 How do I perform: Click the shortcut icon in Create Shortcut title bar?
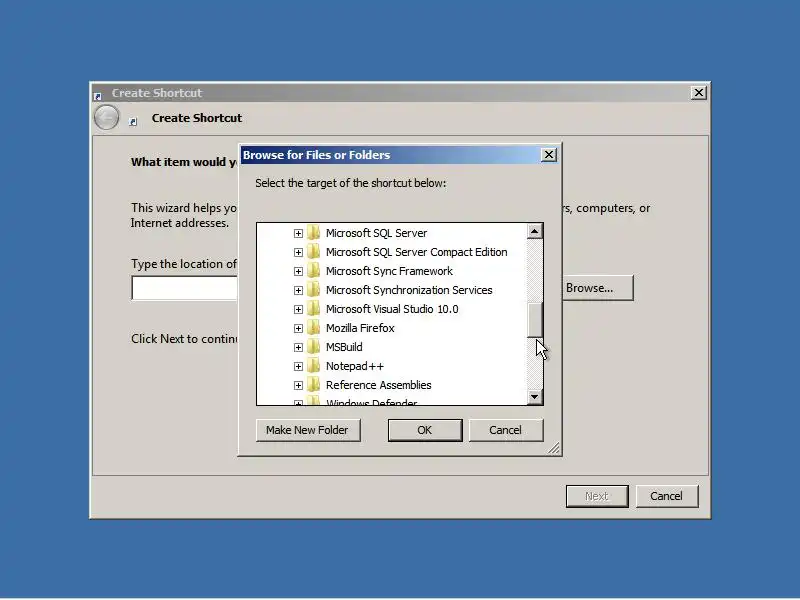tap(98, 95)
